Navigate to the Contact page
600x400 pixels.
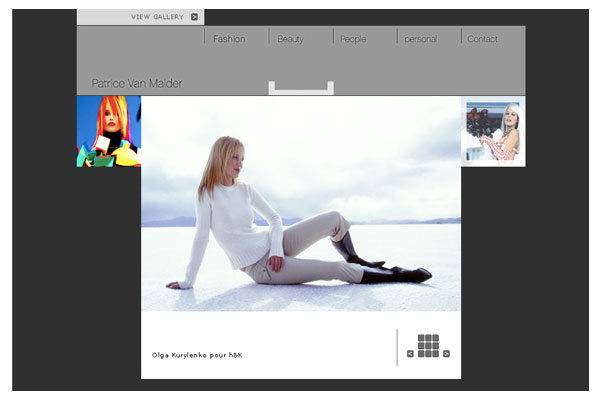click(482, 39)
